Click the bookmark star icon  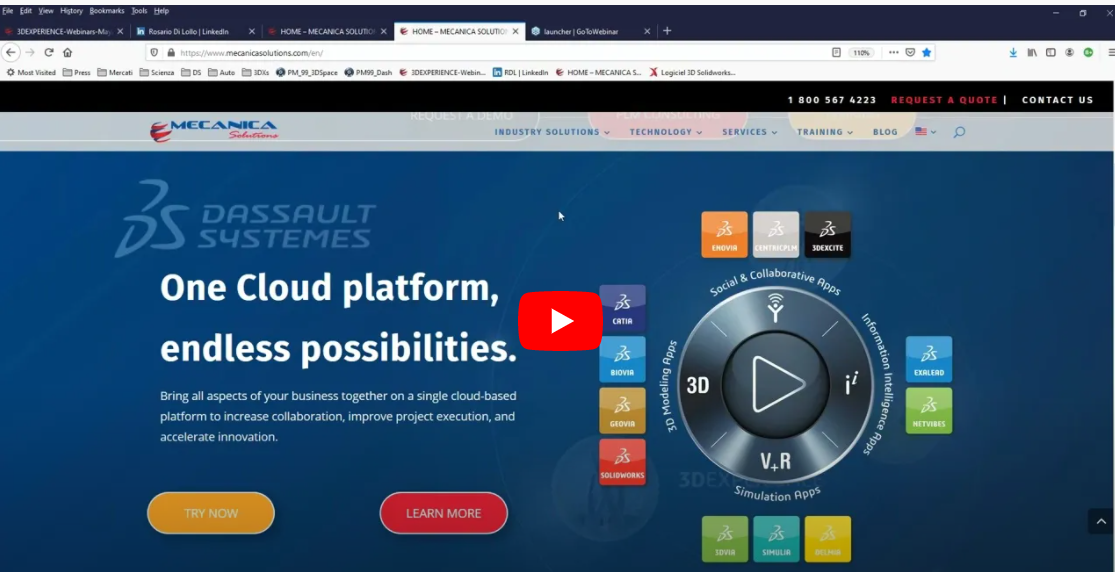click(927, 53)
